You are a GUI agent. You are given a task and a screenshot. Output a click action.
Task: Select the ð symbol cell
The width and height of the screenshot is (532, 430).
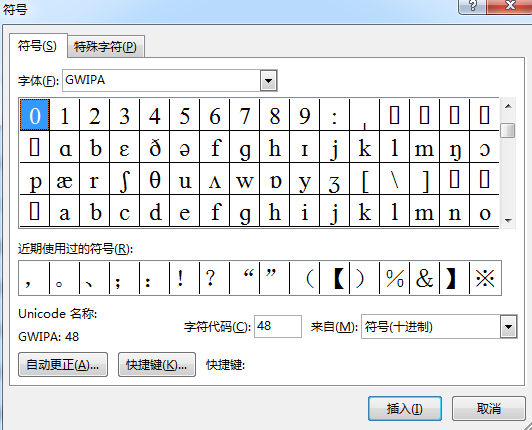155,147
